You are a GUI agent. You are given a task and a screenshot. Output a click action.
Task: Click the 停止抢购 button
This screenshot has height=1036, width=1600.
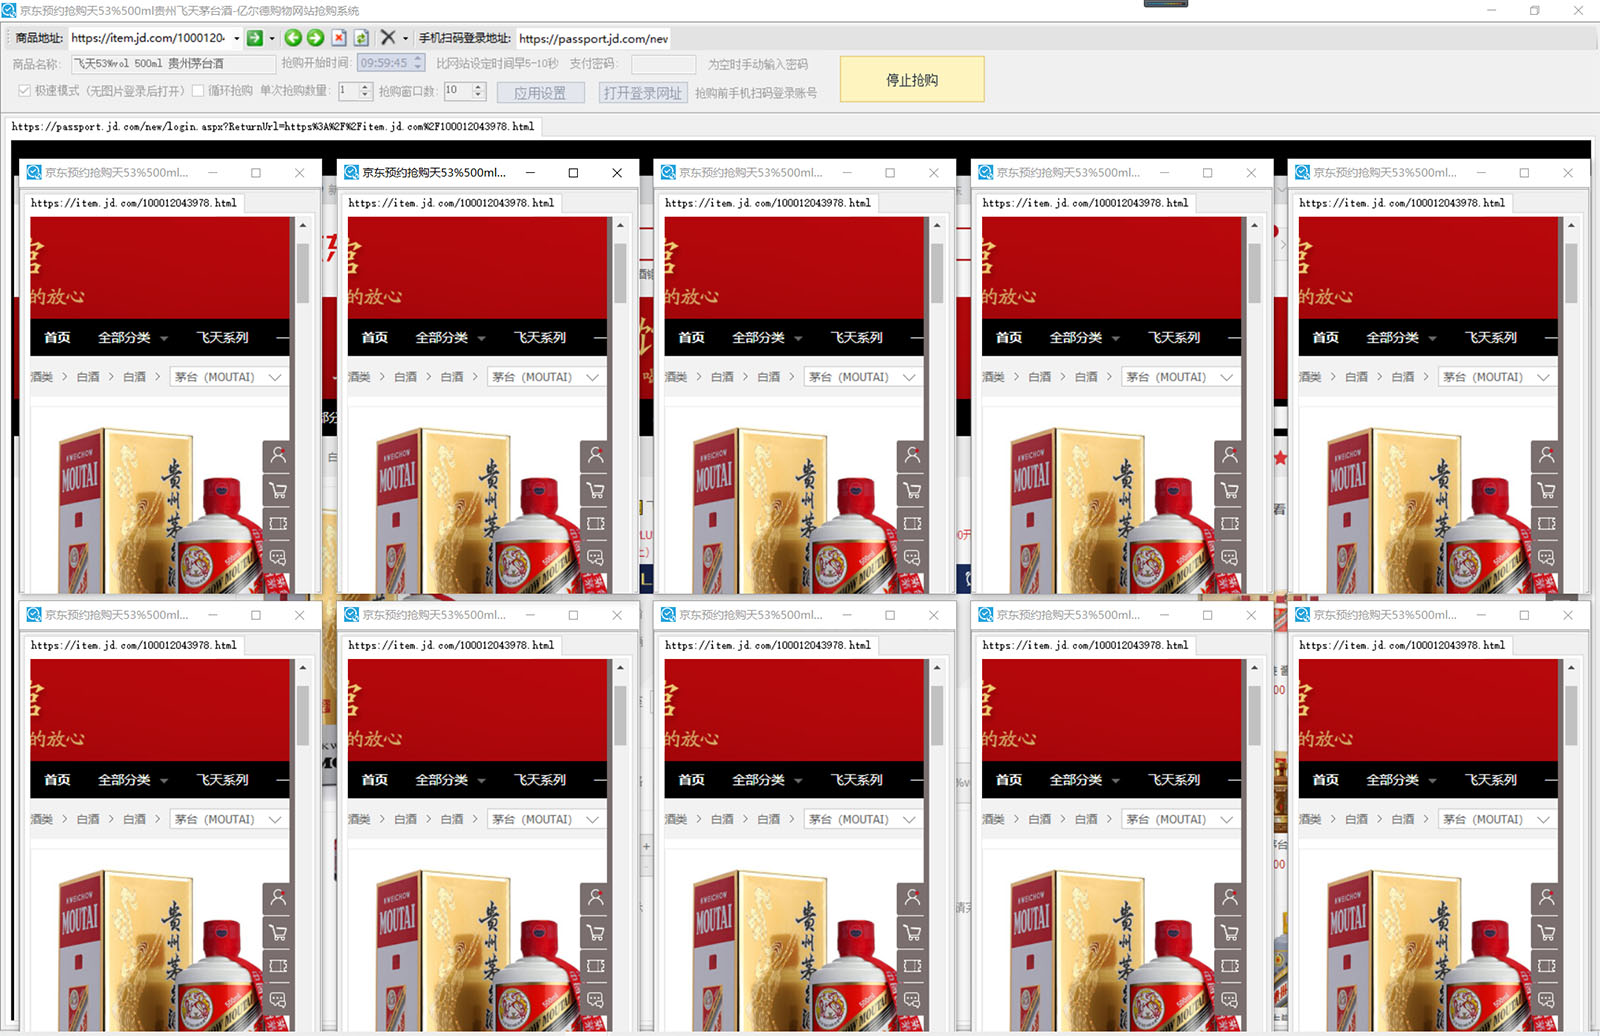click(912, 79)
